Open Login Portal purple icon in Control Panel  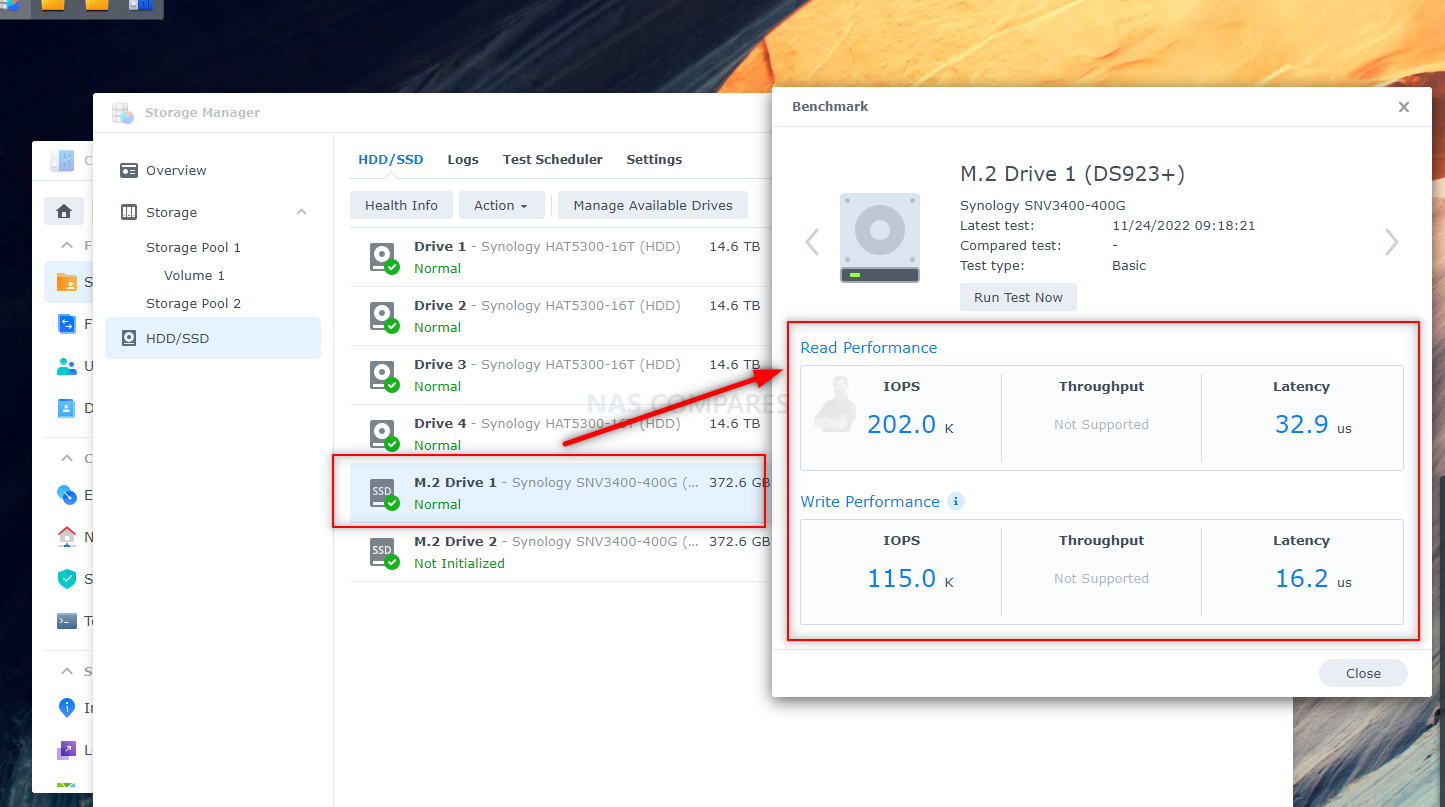(67, 750)
